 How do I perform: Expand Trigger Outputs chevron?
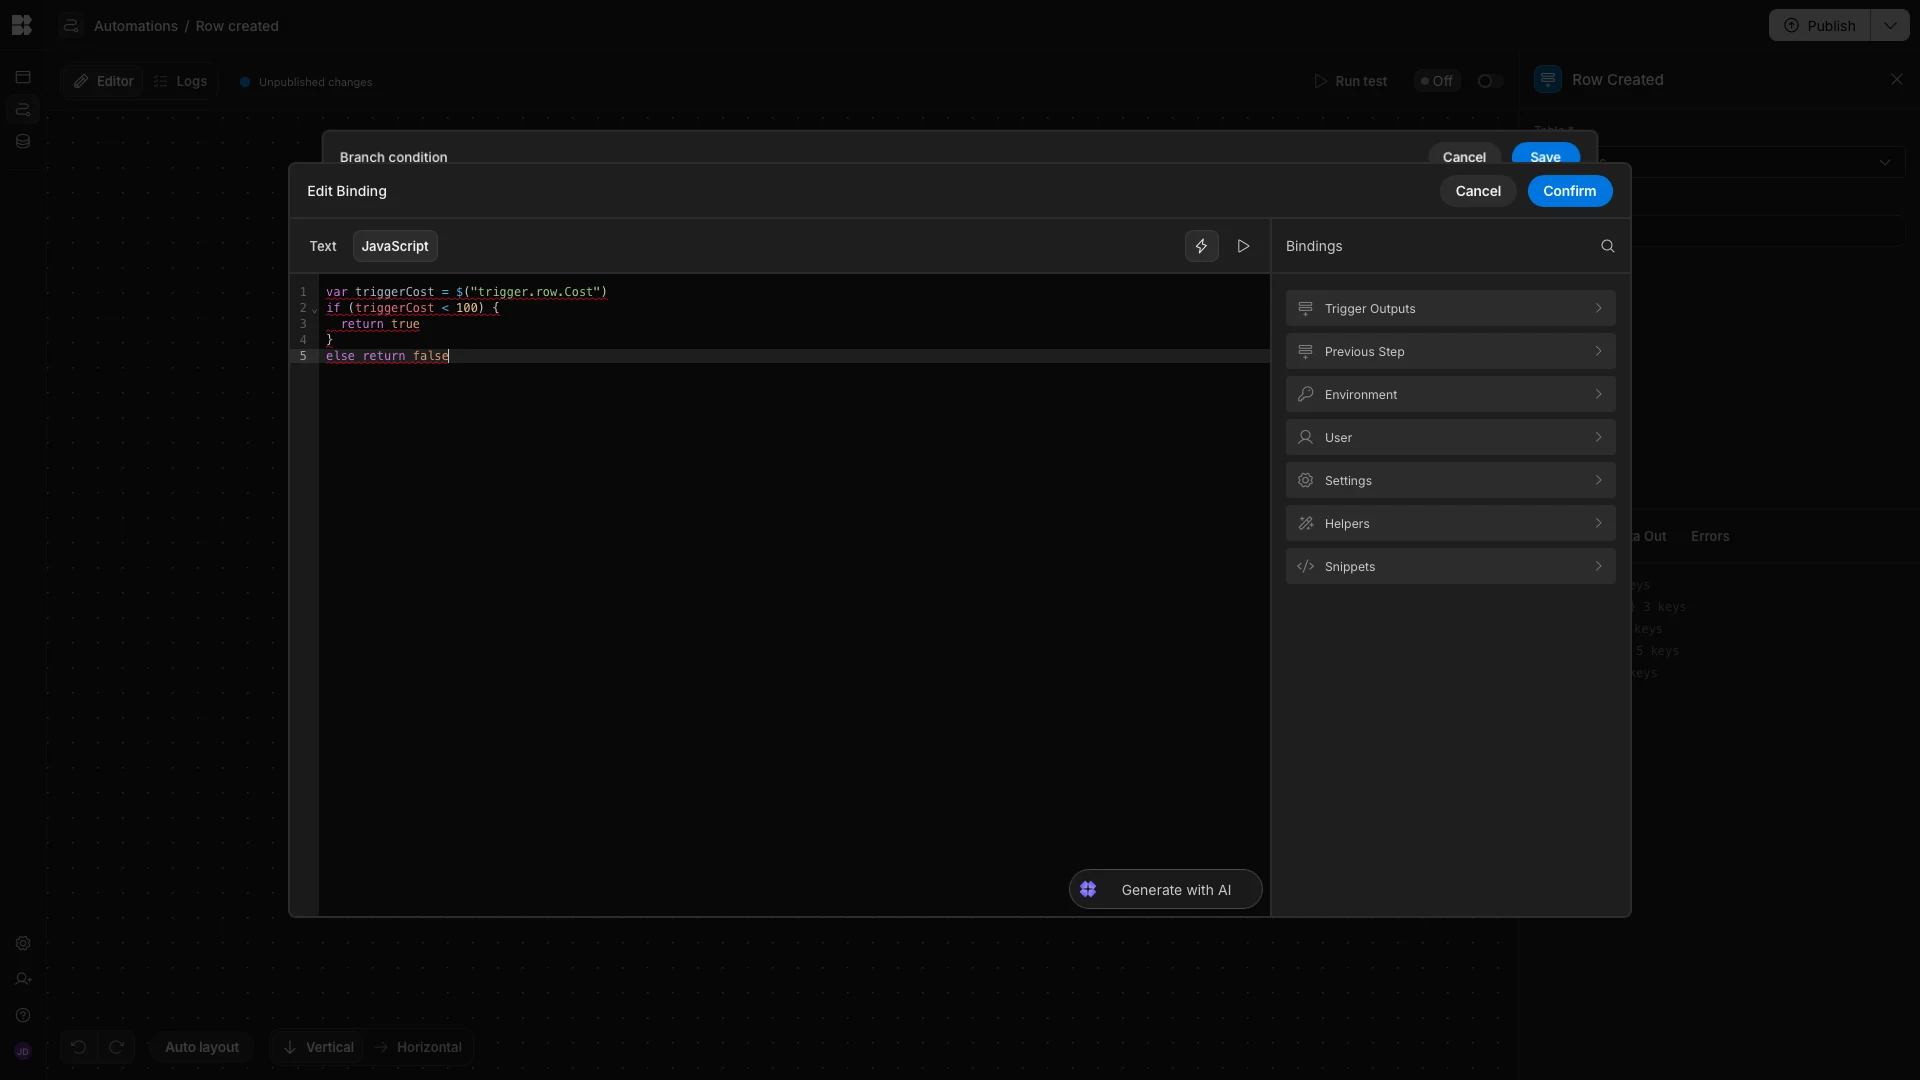click(x=1598, y=309)
